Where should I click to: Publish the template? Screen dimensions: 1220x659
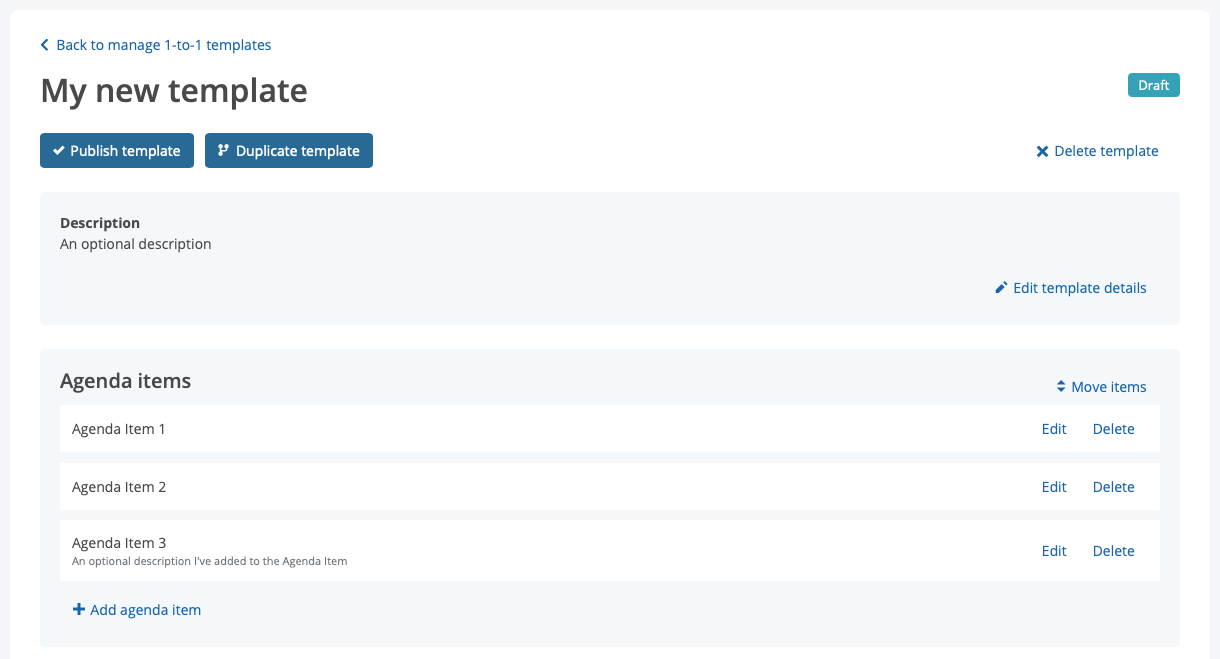click(117, 151)
